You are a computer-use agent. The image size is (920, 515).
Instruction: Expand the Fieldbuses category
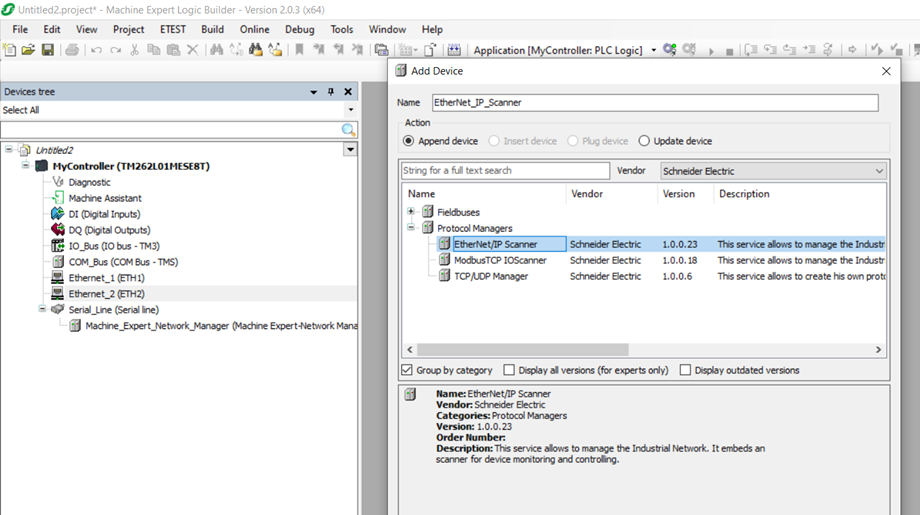tap(411, 211)
